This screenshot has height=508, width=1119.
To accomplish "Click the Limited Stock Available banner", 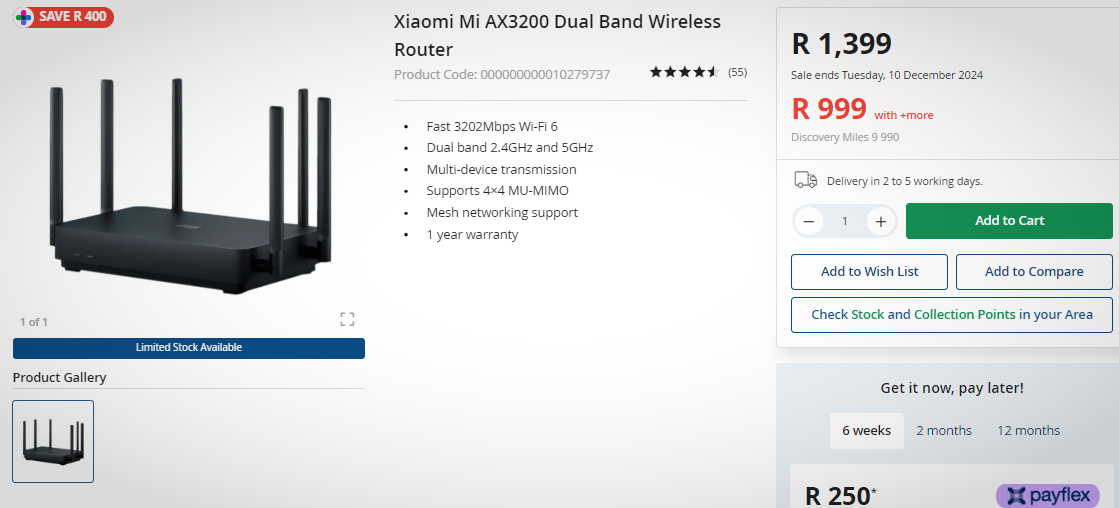I will pos(189,348).
